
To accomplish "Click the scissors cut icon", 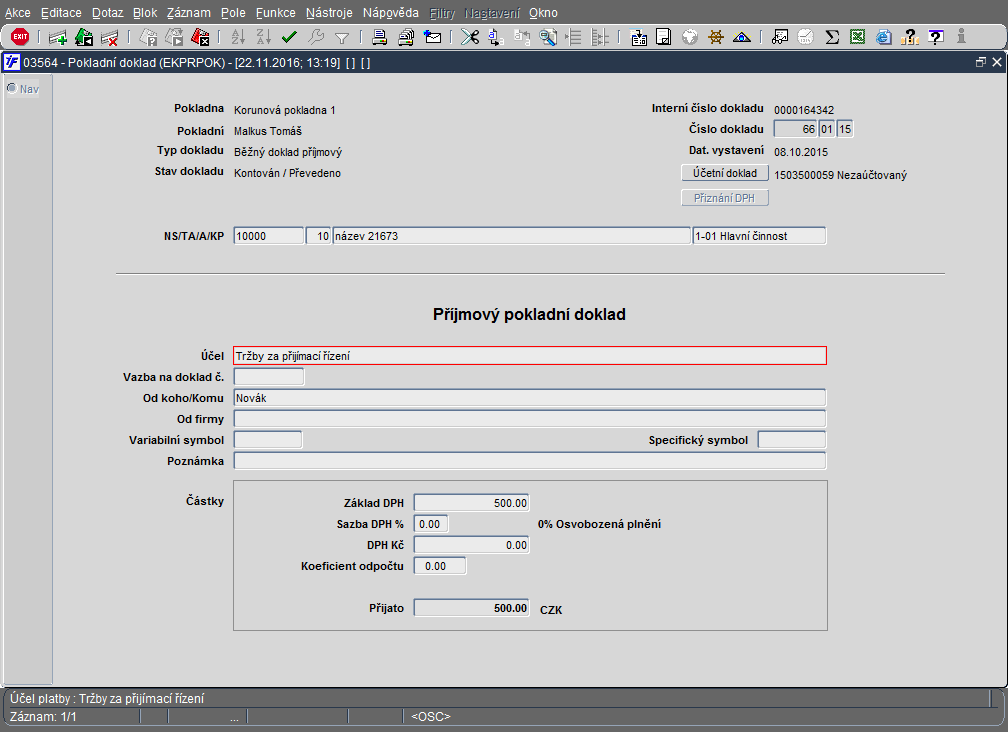I will tap(470, 37).
